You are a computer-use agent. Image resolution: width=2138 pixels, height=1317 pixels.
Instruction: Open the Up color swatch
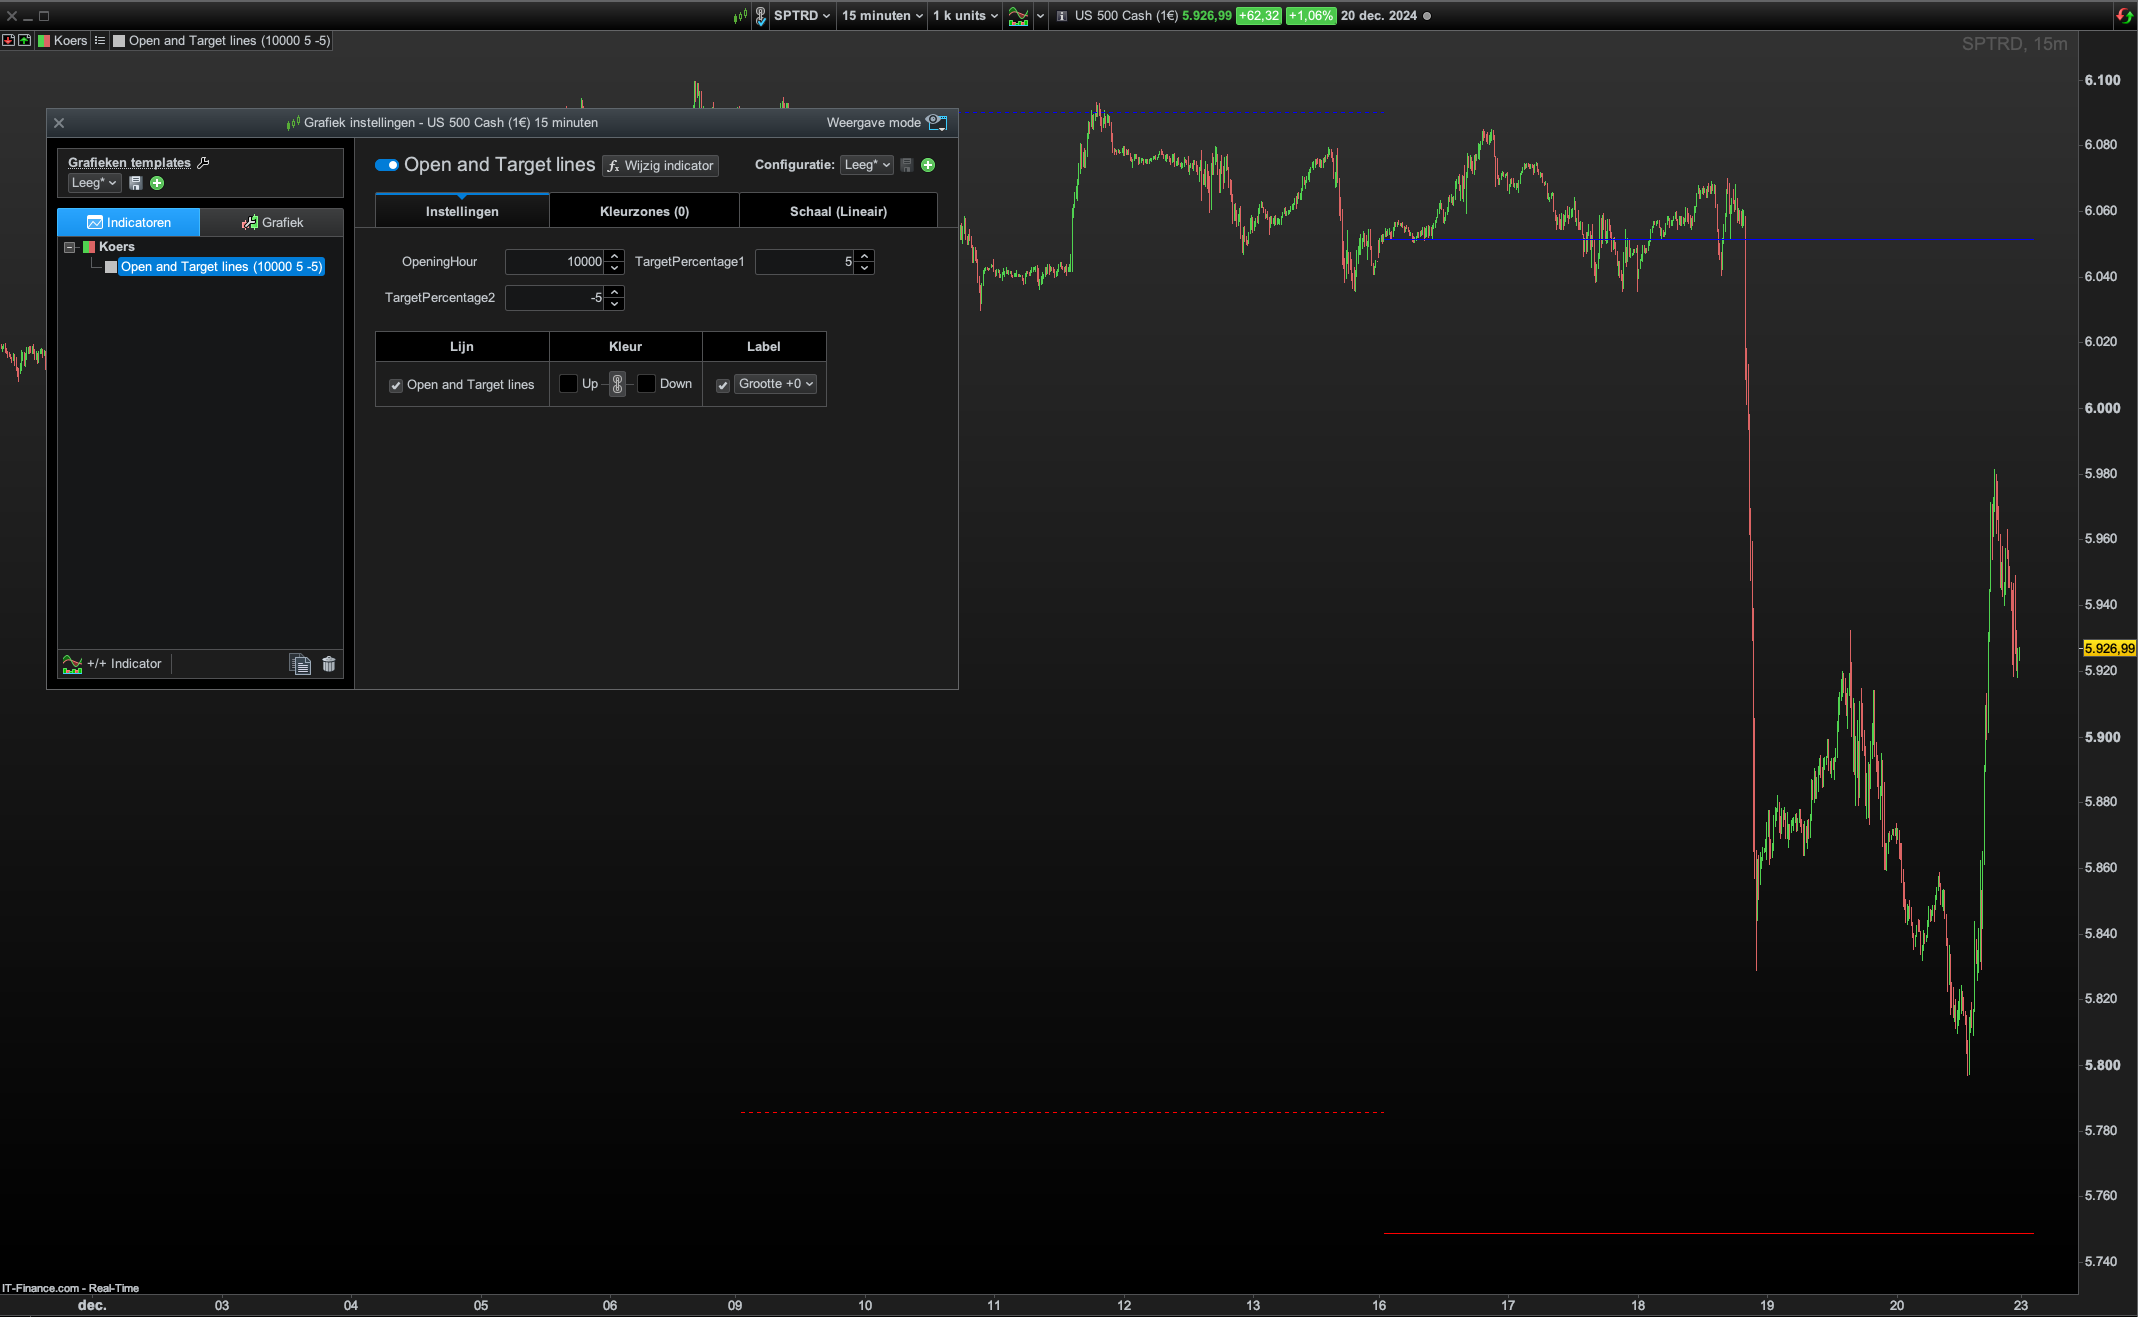pyautogui.click(x=568, y=384)
